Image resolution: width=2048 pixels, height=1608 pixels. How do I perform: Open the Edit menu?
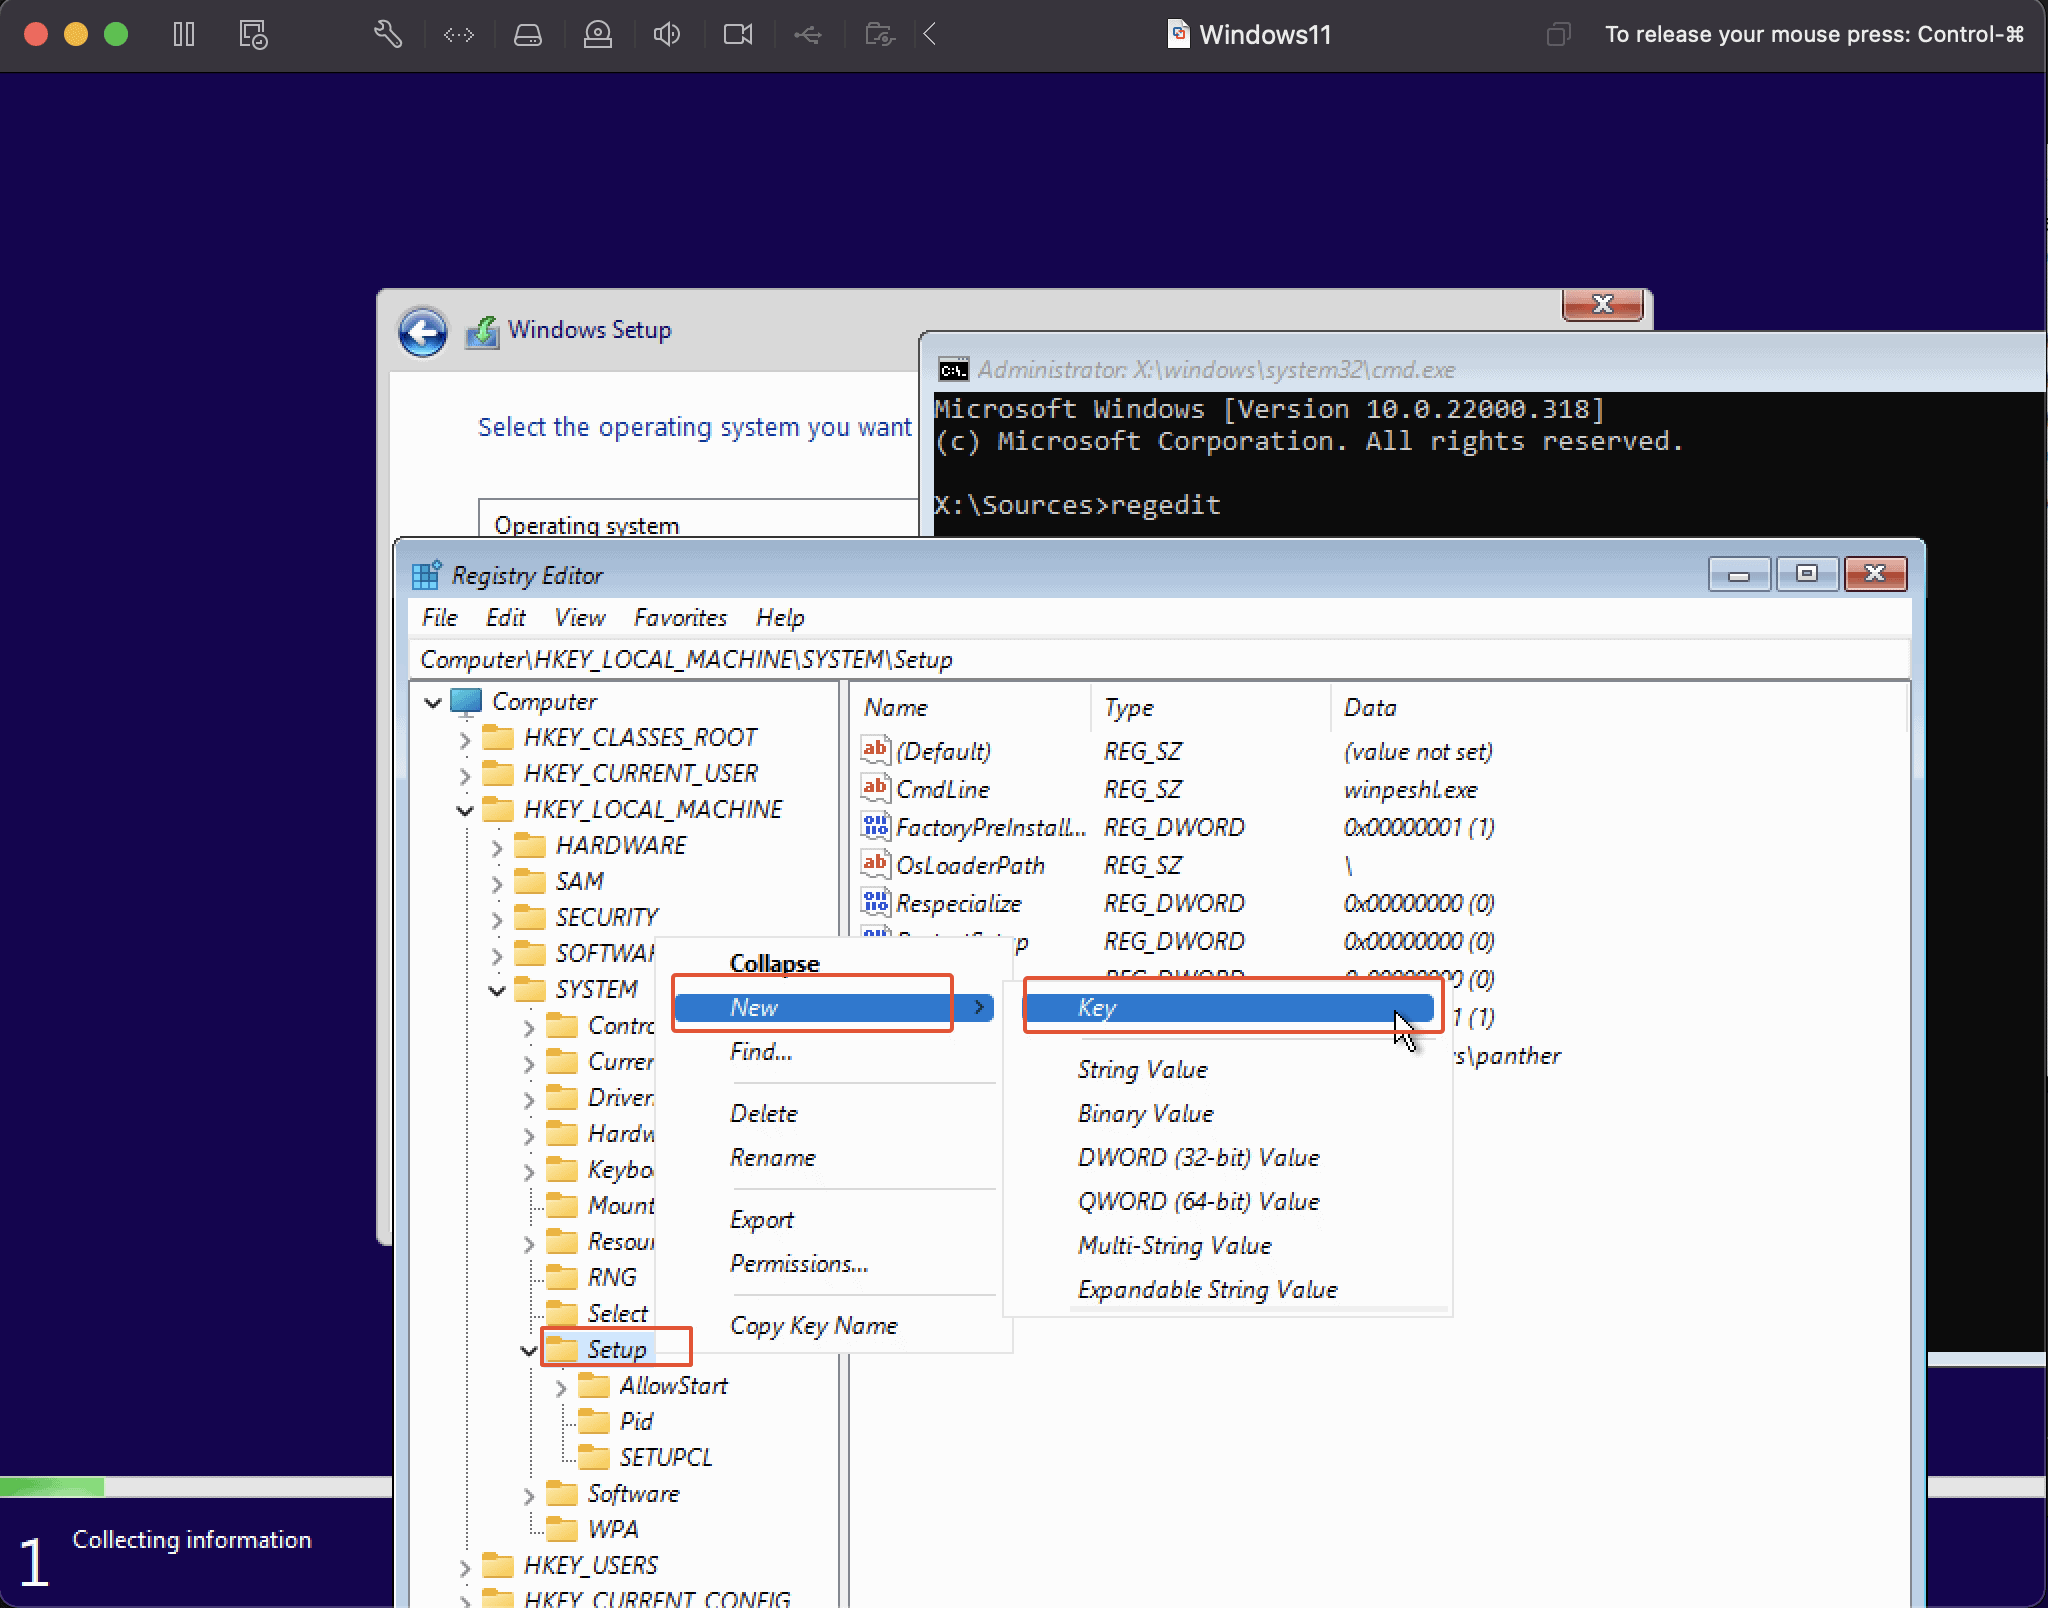click(x=505, y=618)
